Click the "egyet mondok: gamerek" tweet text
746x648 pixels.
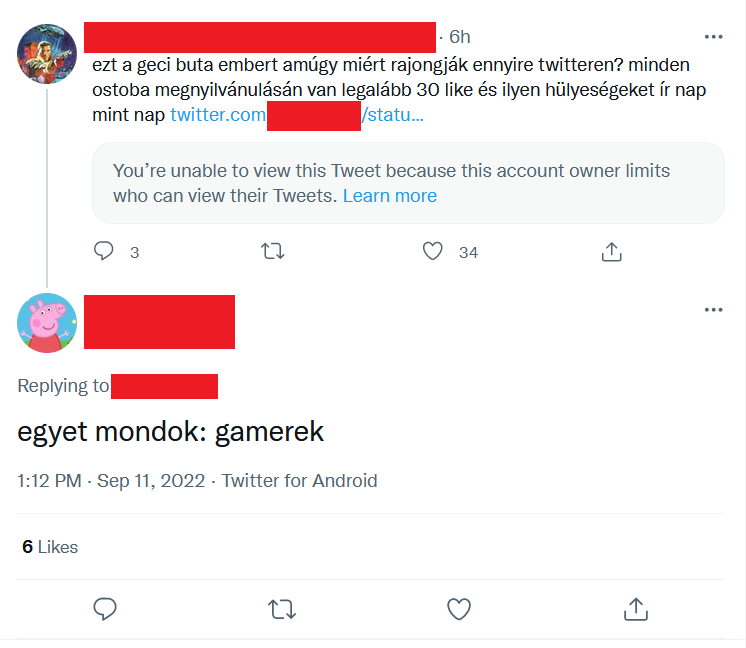click(171, 432)
